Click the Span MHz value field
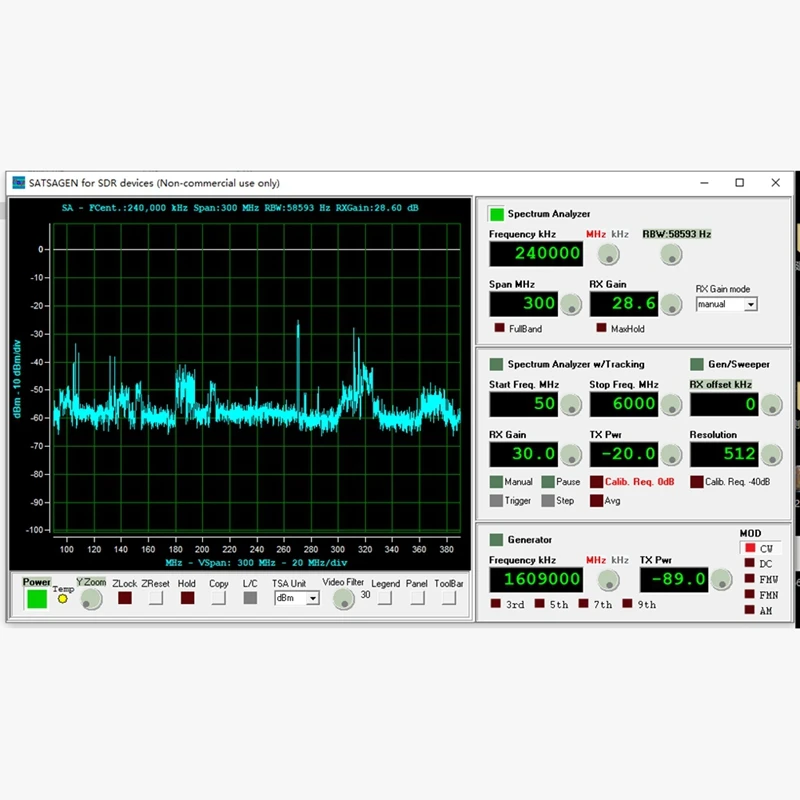The image size is (800, 800). [x=523, y=304]
